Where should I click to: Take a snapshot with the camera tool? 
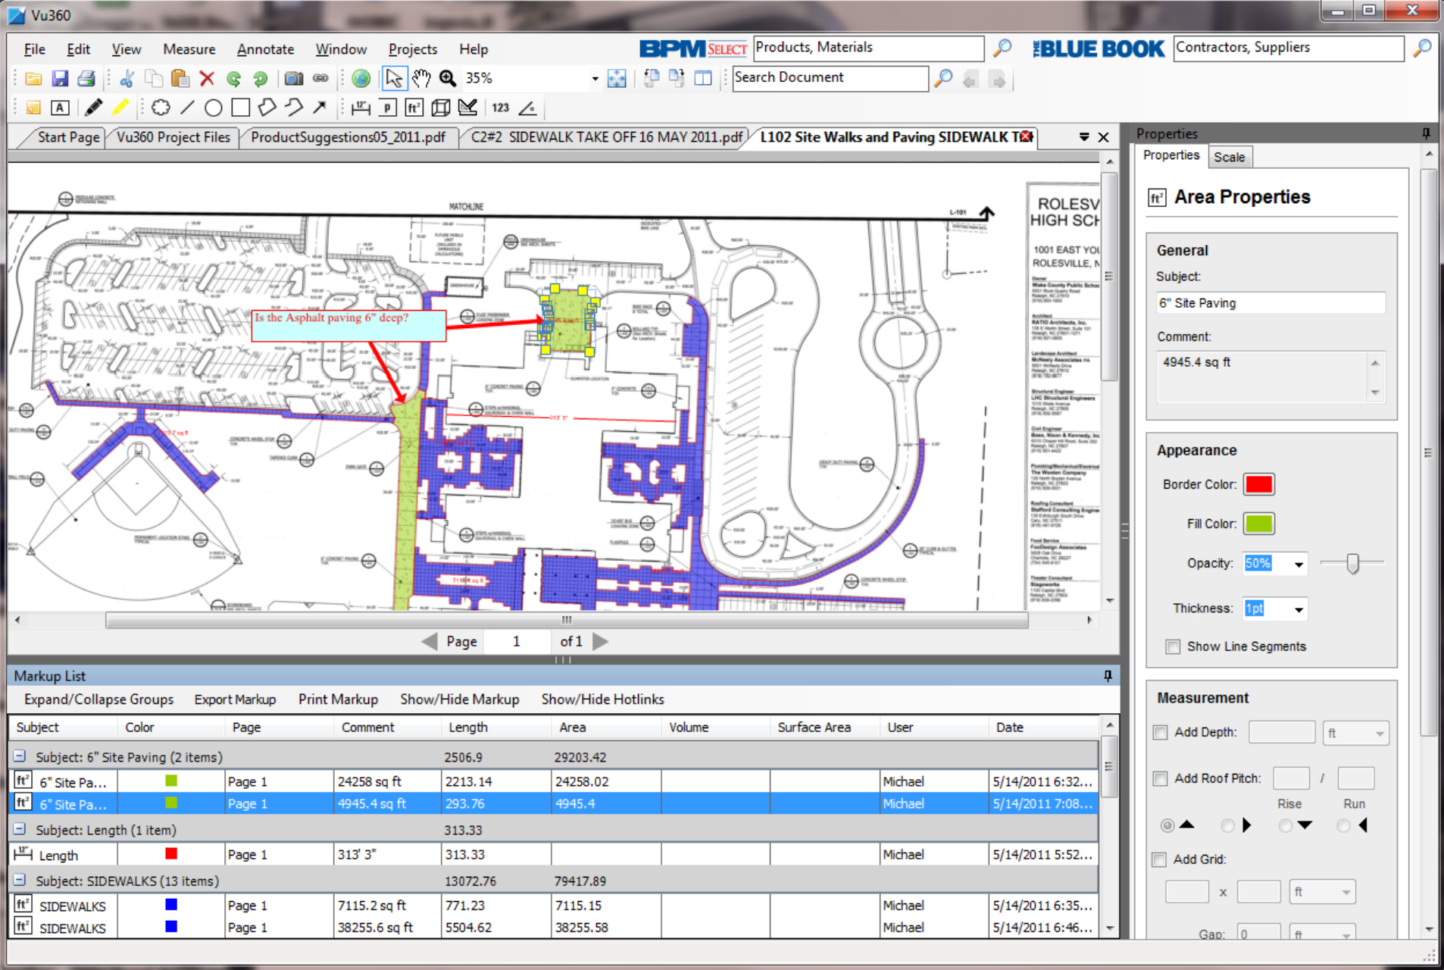tap(293, 78)
